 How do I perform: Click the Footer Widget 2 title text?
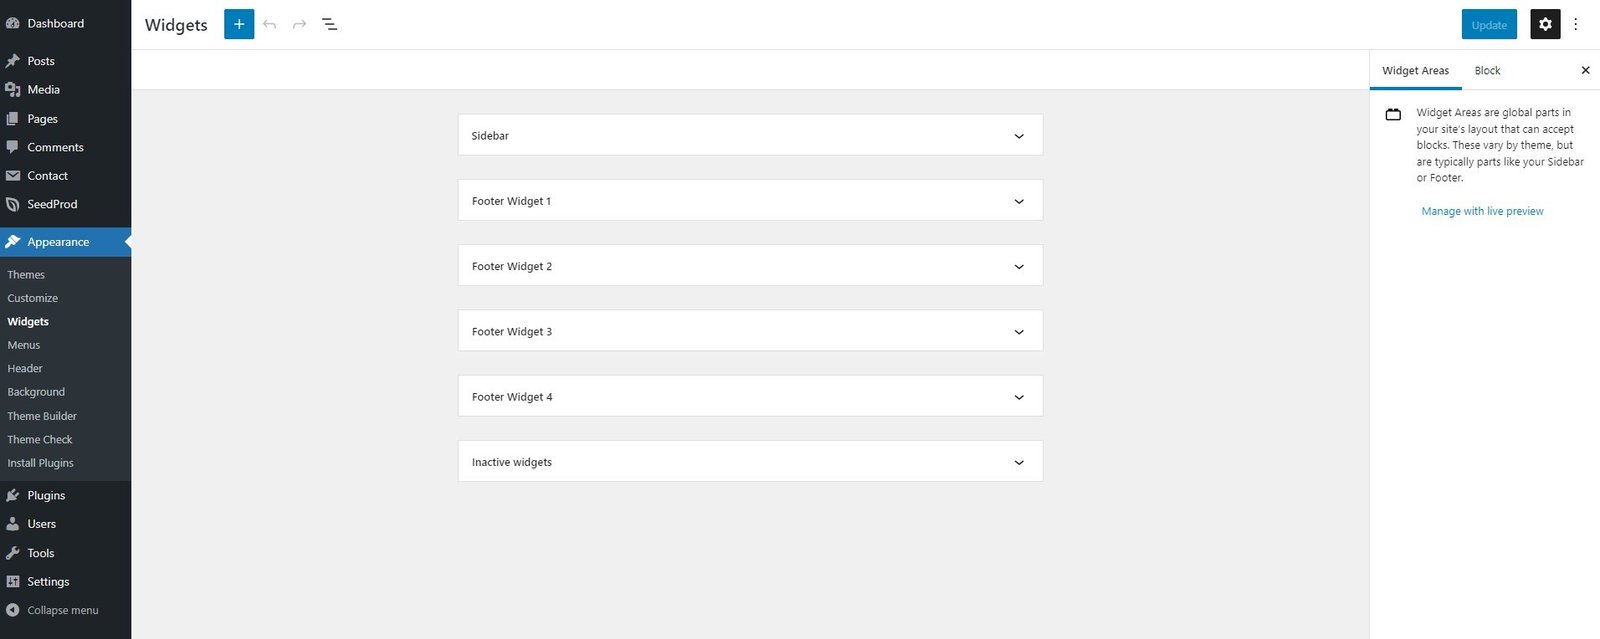tap(511, 267)
